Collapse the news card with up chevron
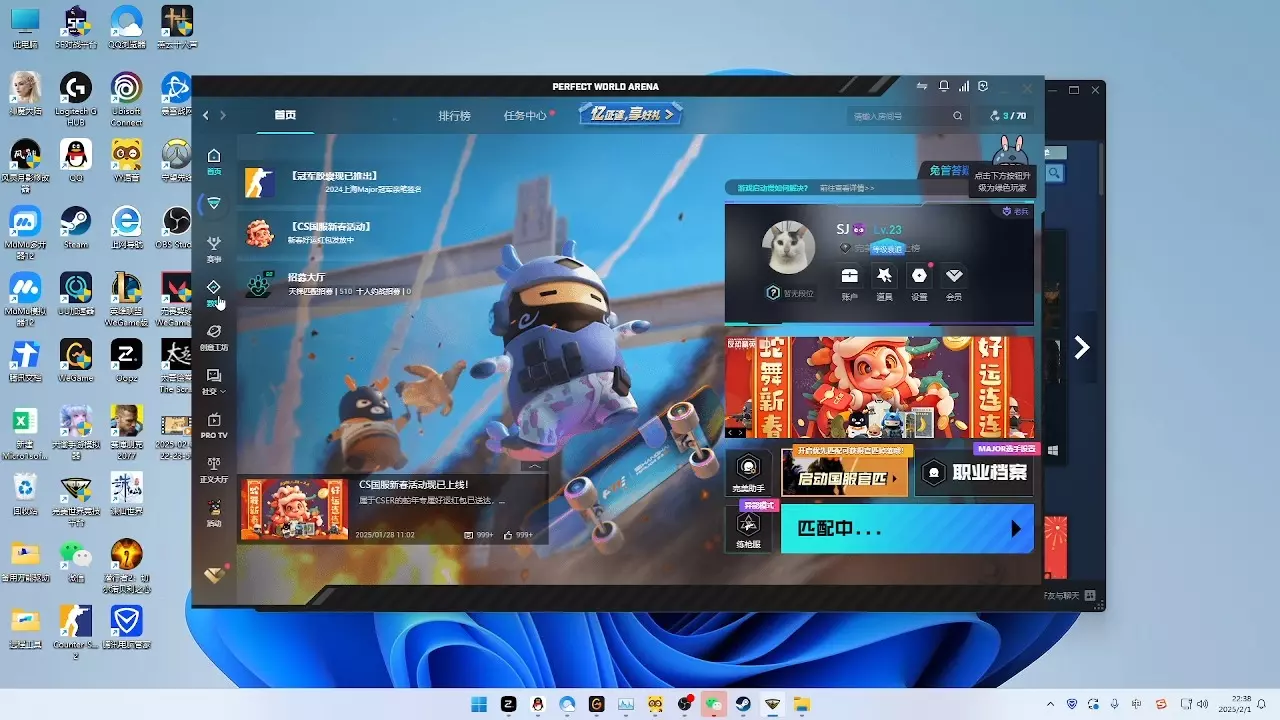Viewport: 1280px width, 720px height. coord(535,466)
